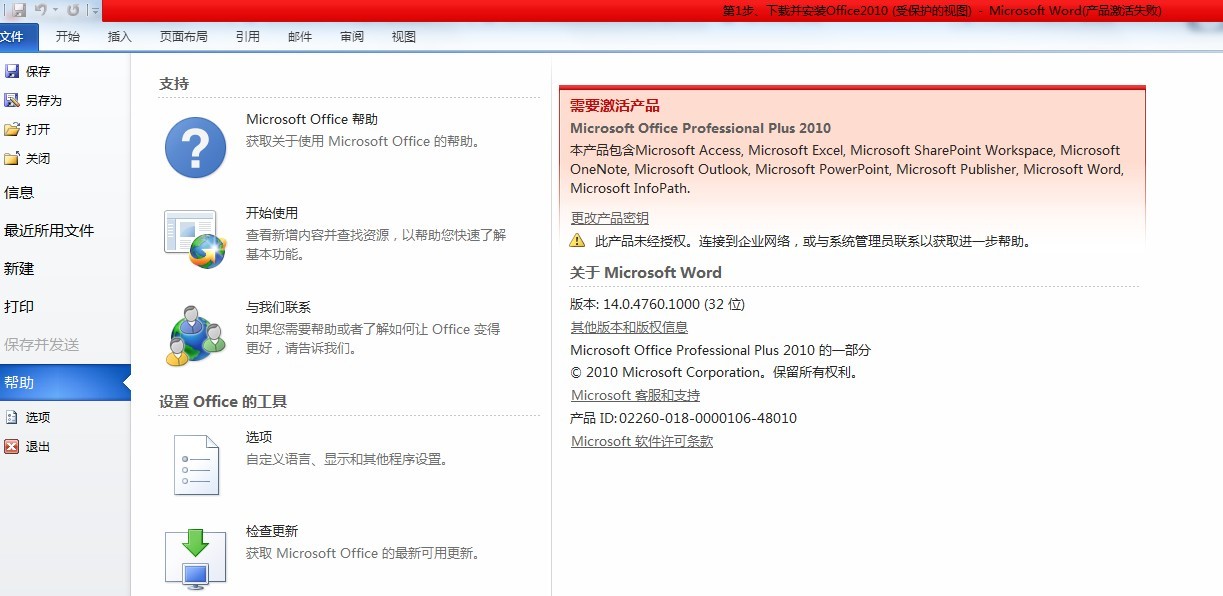Open the undo history dropdown arrow

(56, 9)
